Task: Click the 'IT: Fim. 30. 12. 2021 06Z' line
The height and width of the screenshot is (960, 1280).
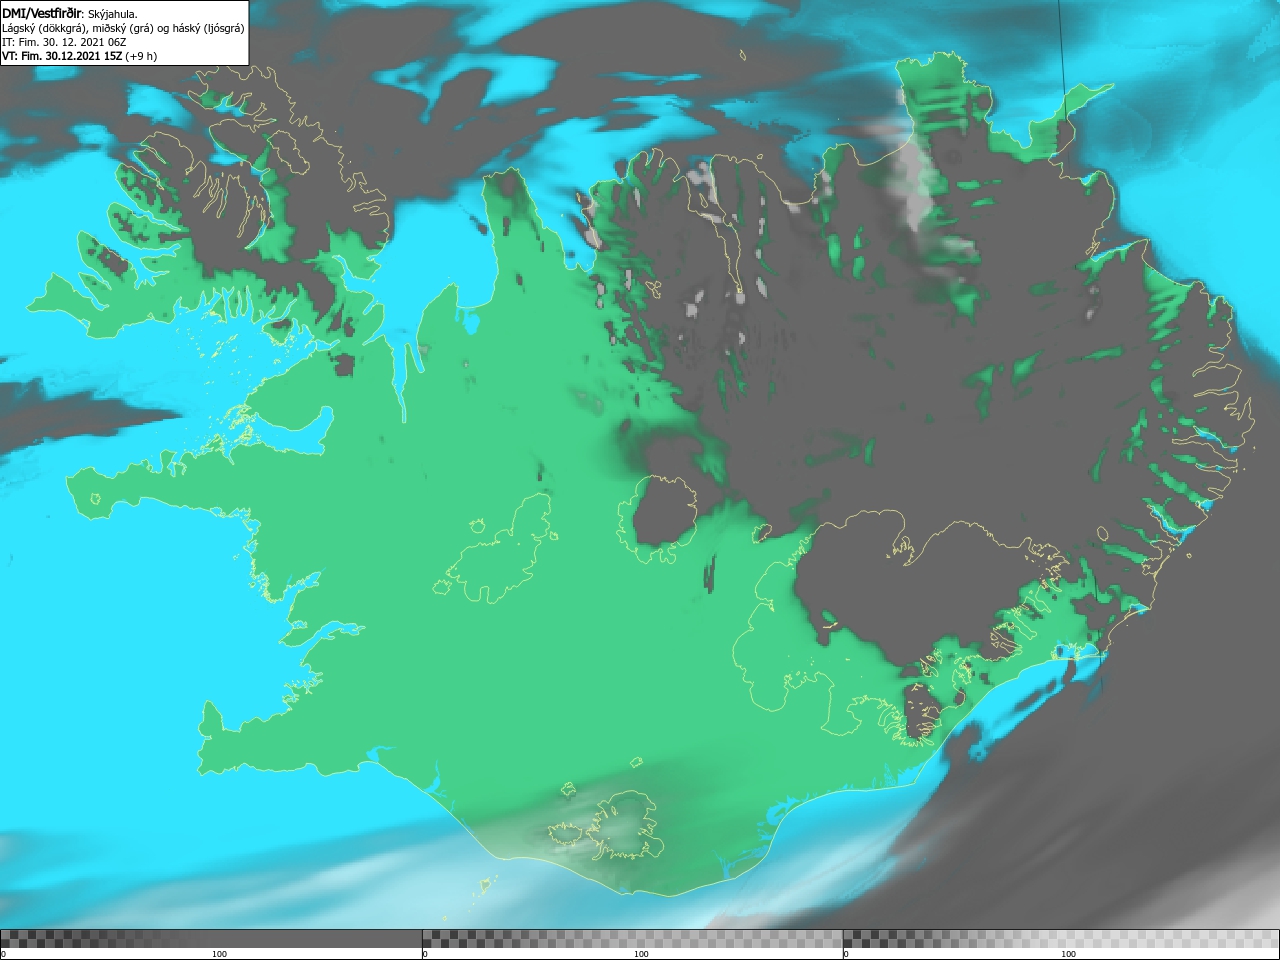Action: coord(65,42)
